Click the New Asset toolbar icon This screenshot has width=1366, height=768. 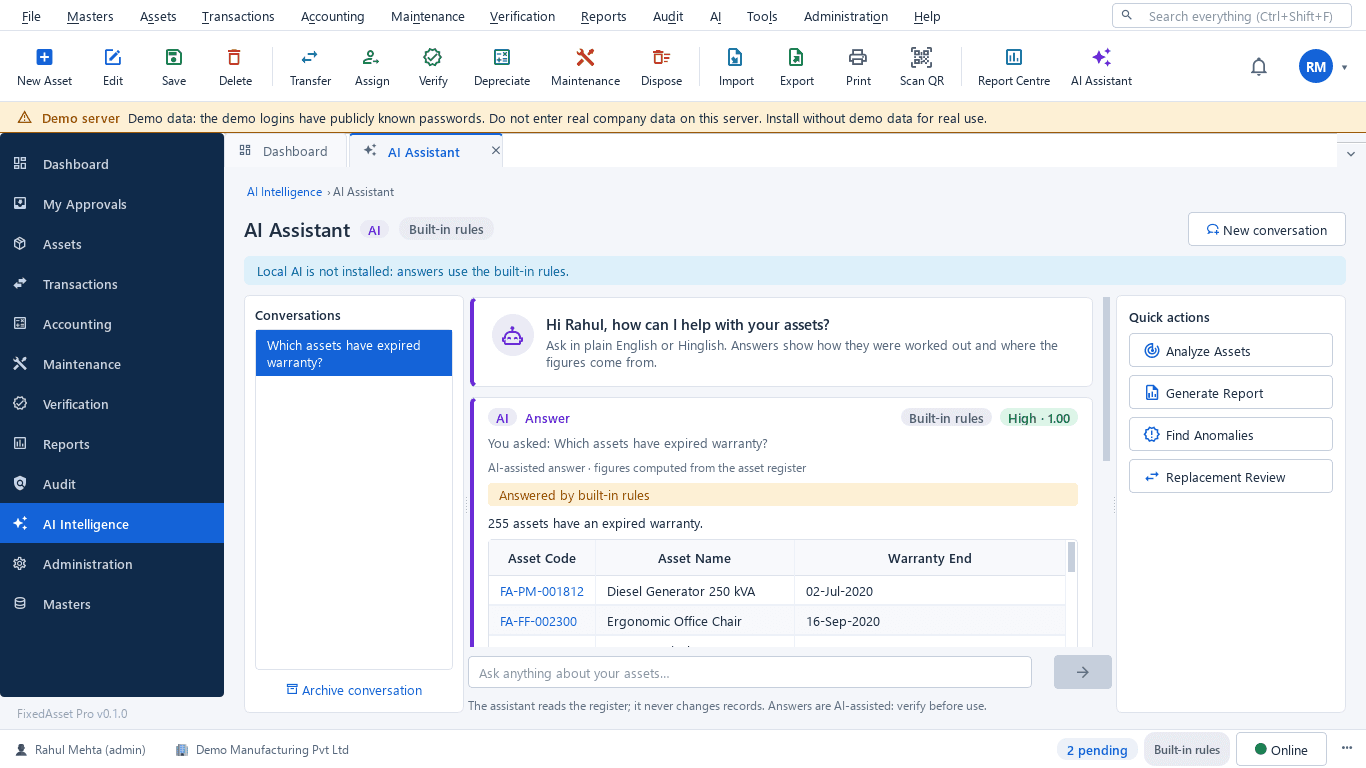44,68
